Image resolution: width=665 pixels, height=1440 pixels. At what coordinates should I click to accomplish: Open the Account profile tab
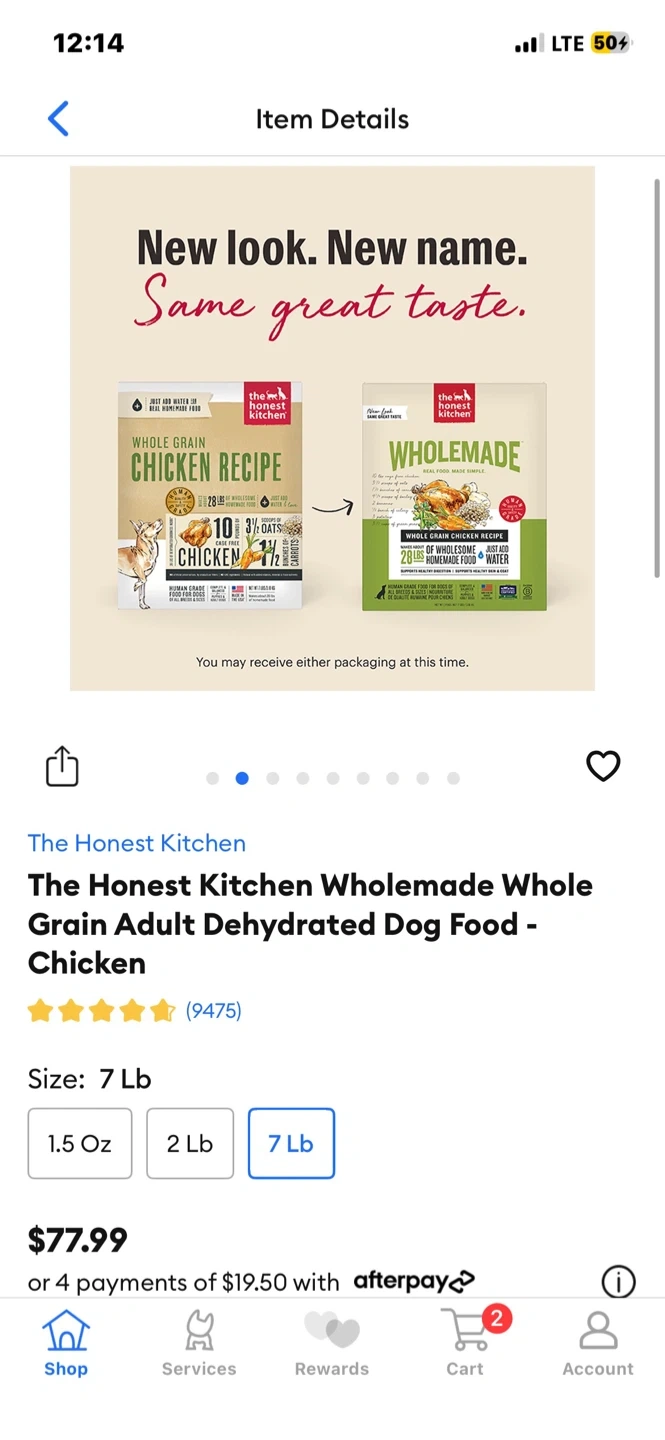(598, 1344)
